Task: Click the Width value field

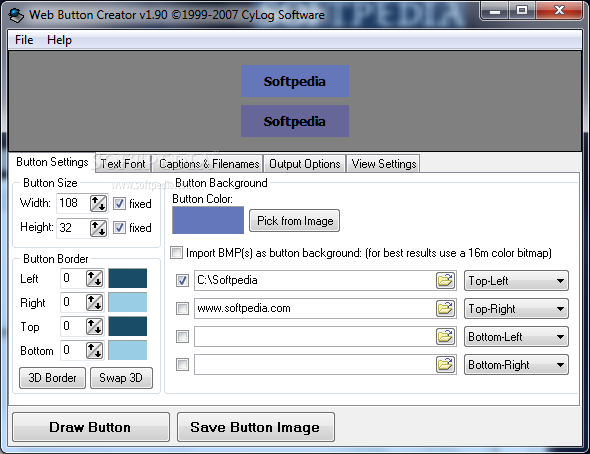Action: point(73,203)
